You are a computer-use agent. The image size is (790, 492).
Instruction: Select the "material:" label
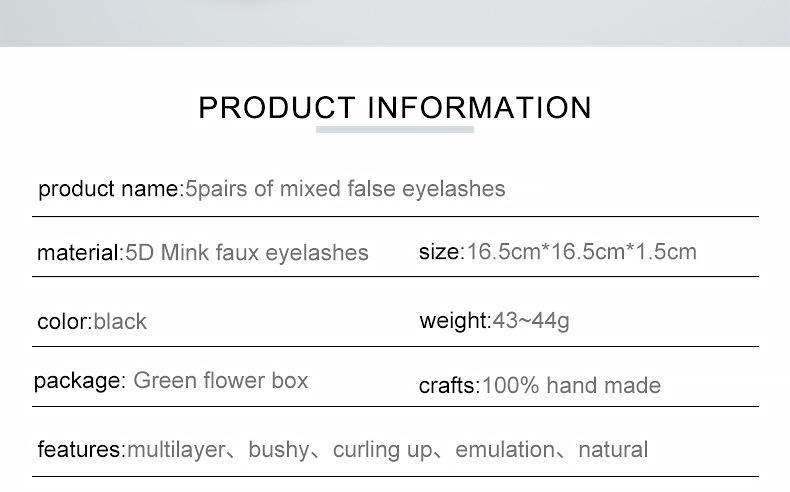(x=80, y=253)
